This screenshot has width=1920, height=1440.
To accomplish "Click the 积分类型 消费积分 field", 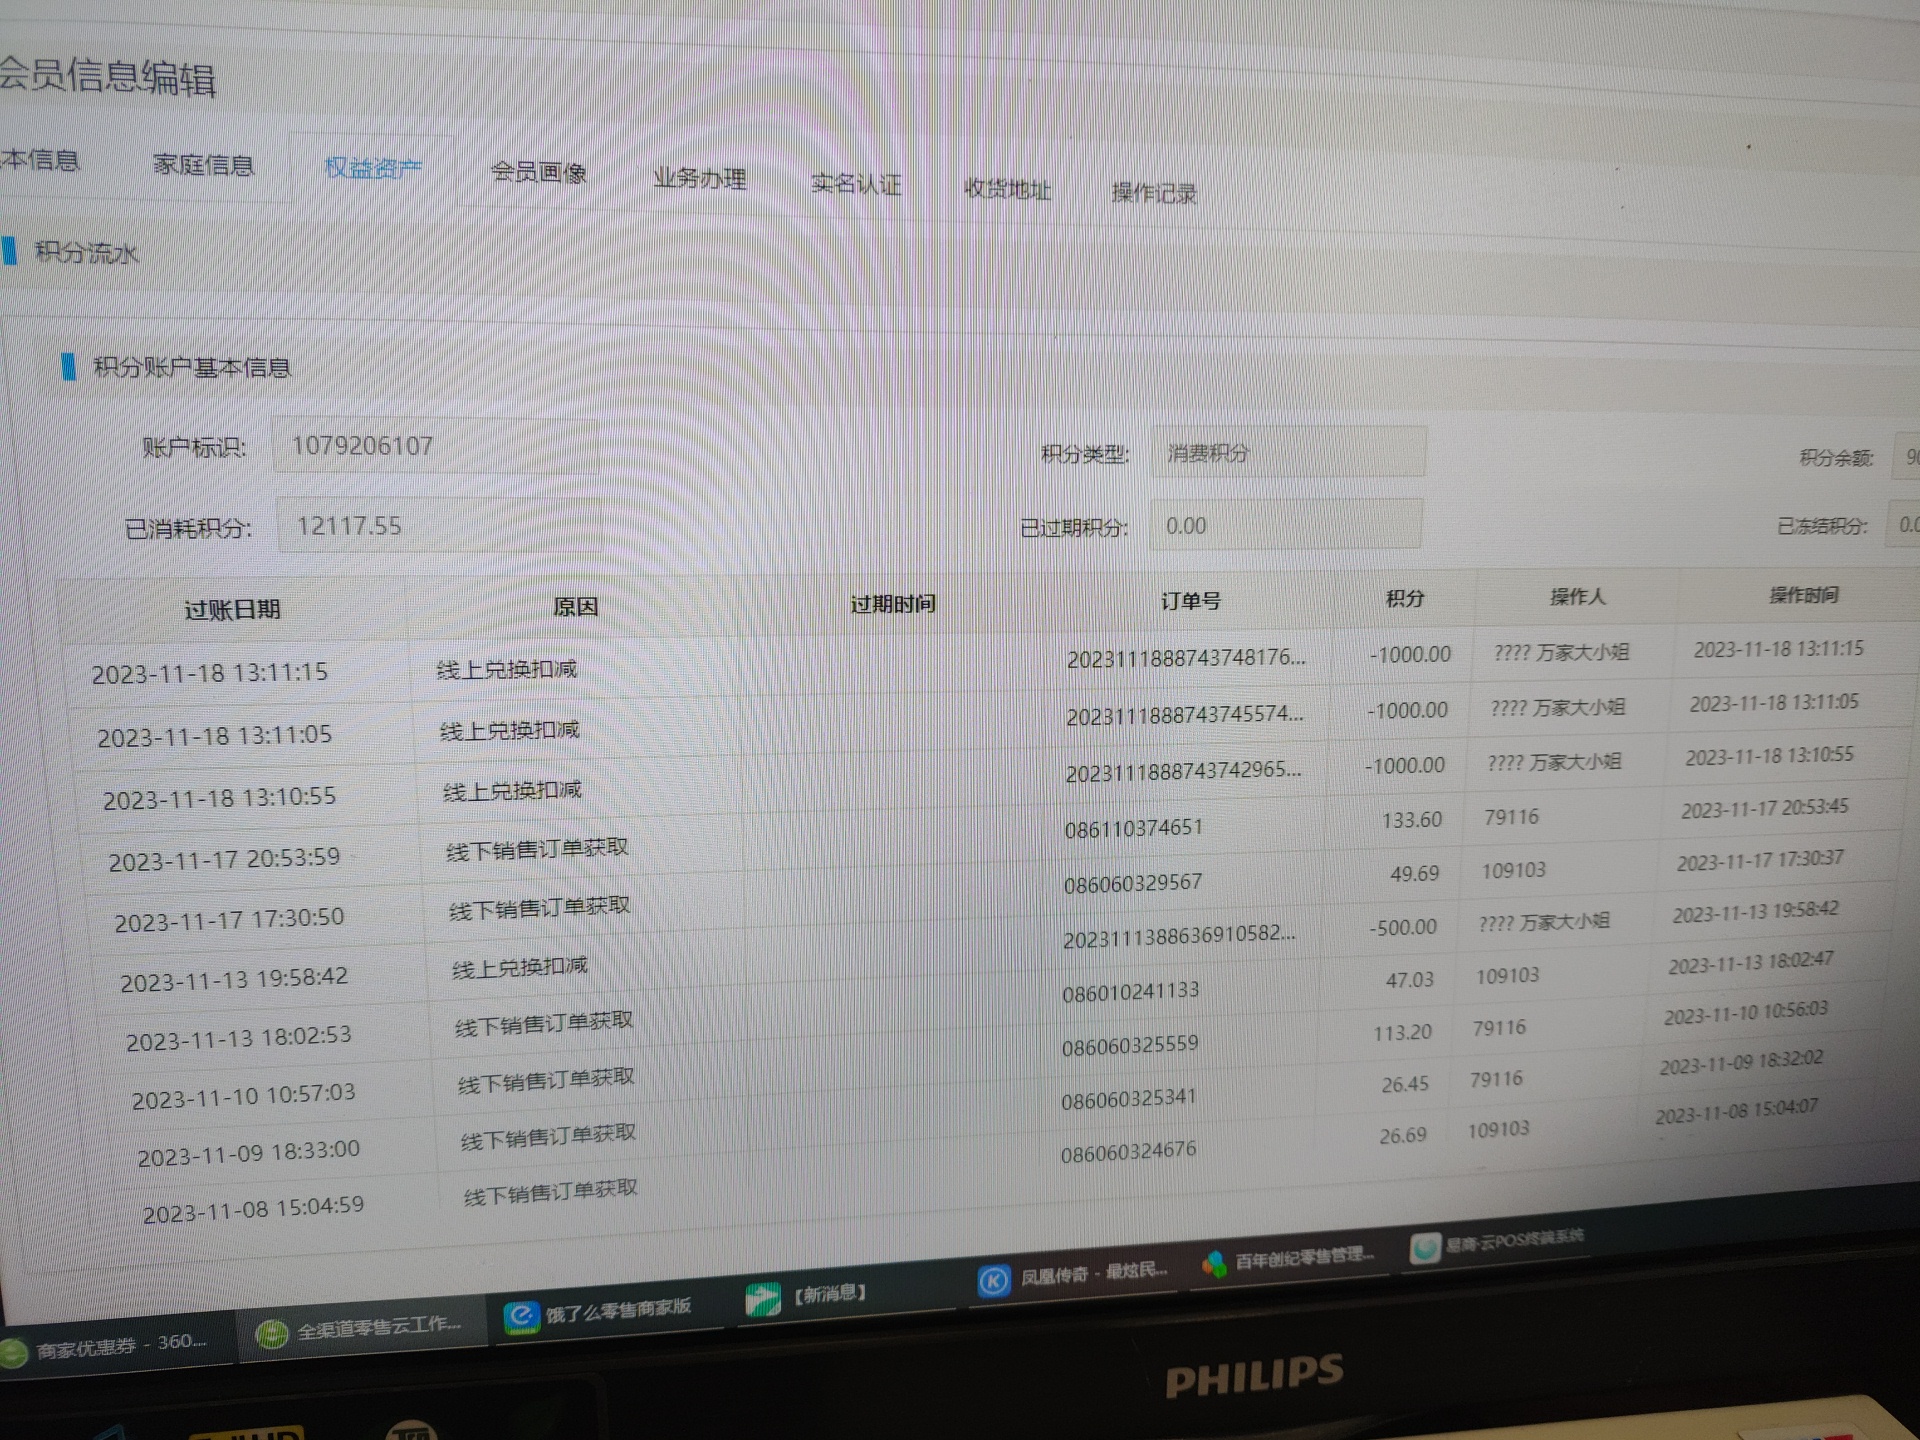I will coord(1287,453).
